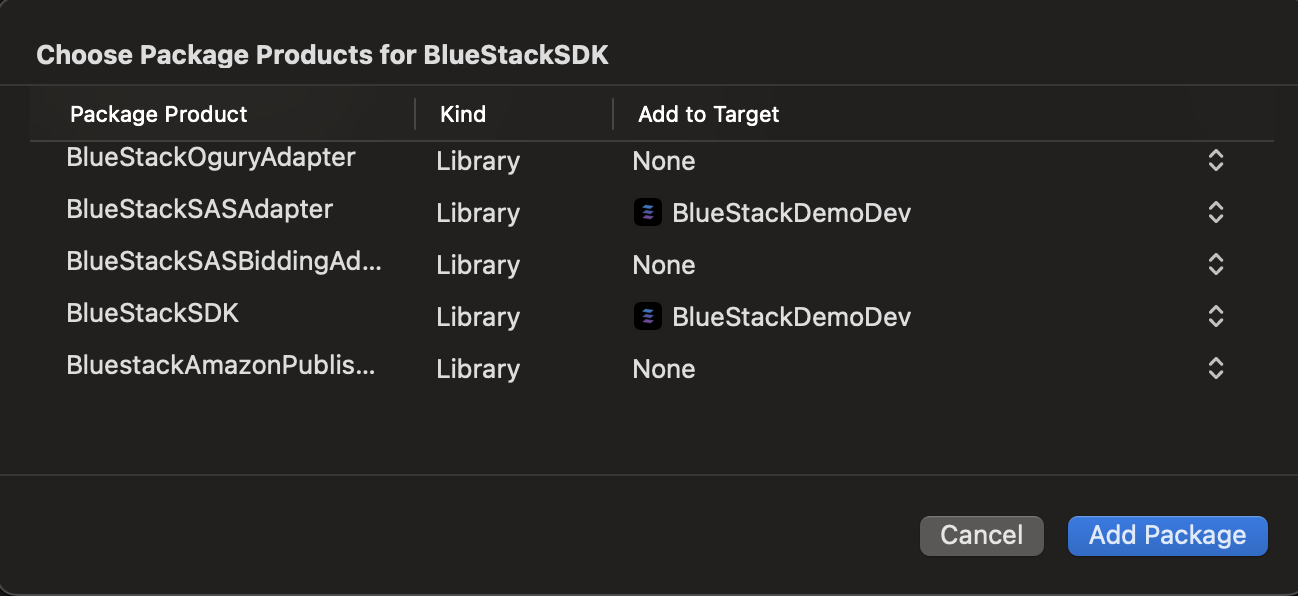This screenshot has height=596, width=1298.
Task: Open target stepper arrows for BlueStackSDK
Action: [x=1216, y=316]
